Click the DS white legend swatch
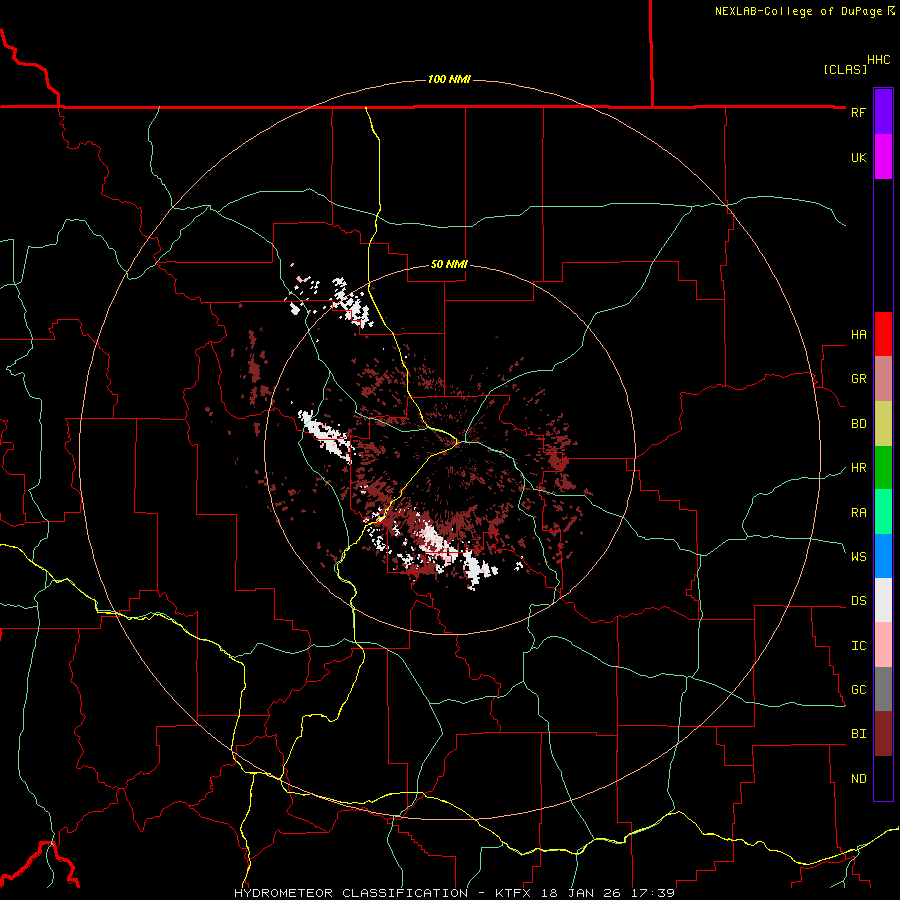 click(x=883, y=600)
